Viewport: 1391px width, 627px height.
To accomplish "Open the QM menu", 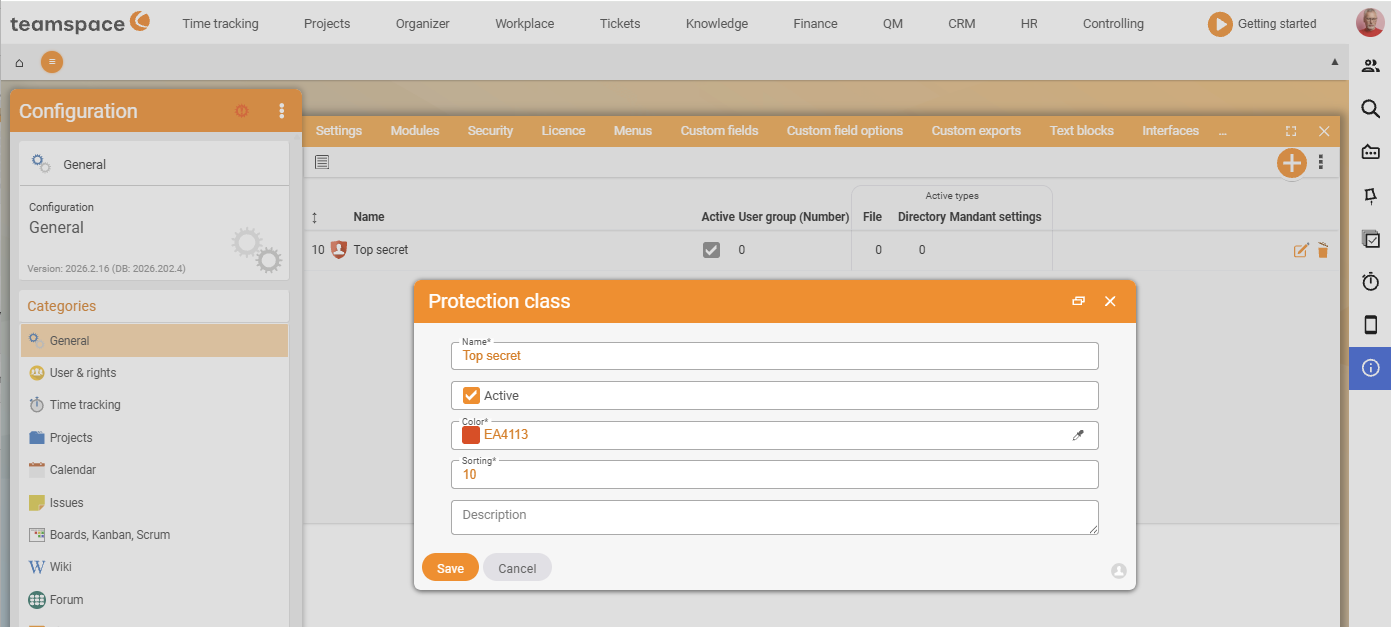I will (893, 24).
